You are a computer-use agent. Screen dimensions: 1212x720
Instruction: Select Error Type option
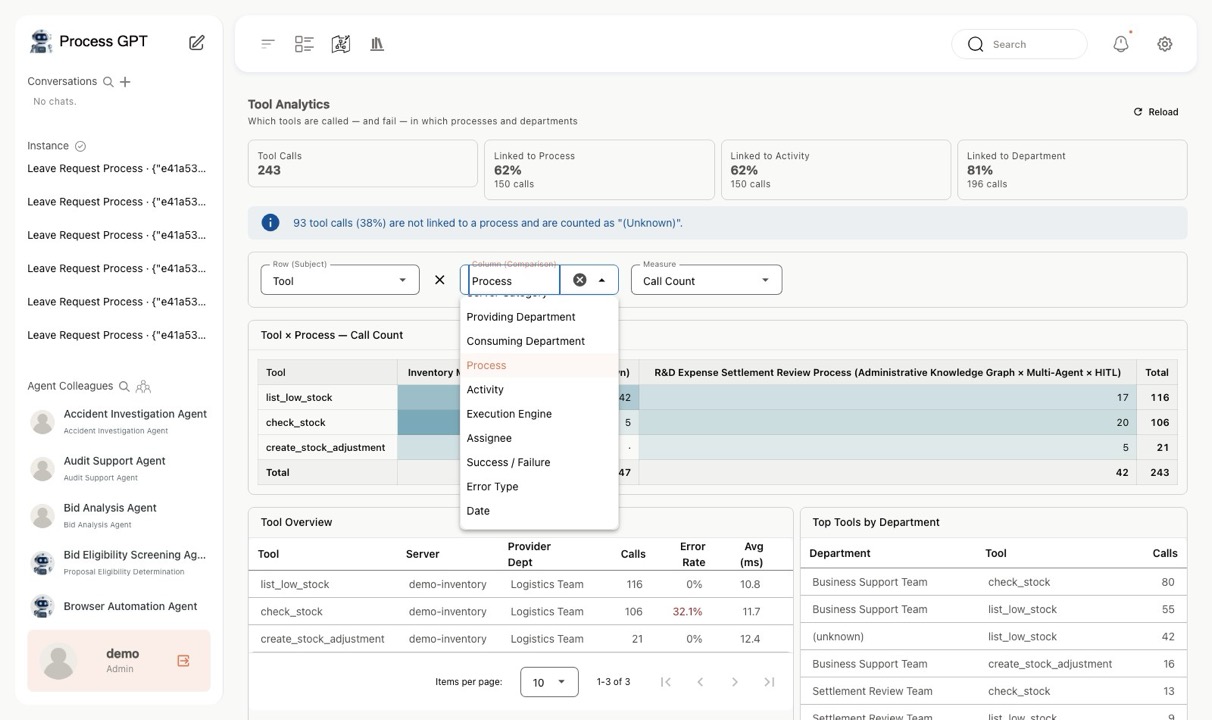click(x=539, y=487)
